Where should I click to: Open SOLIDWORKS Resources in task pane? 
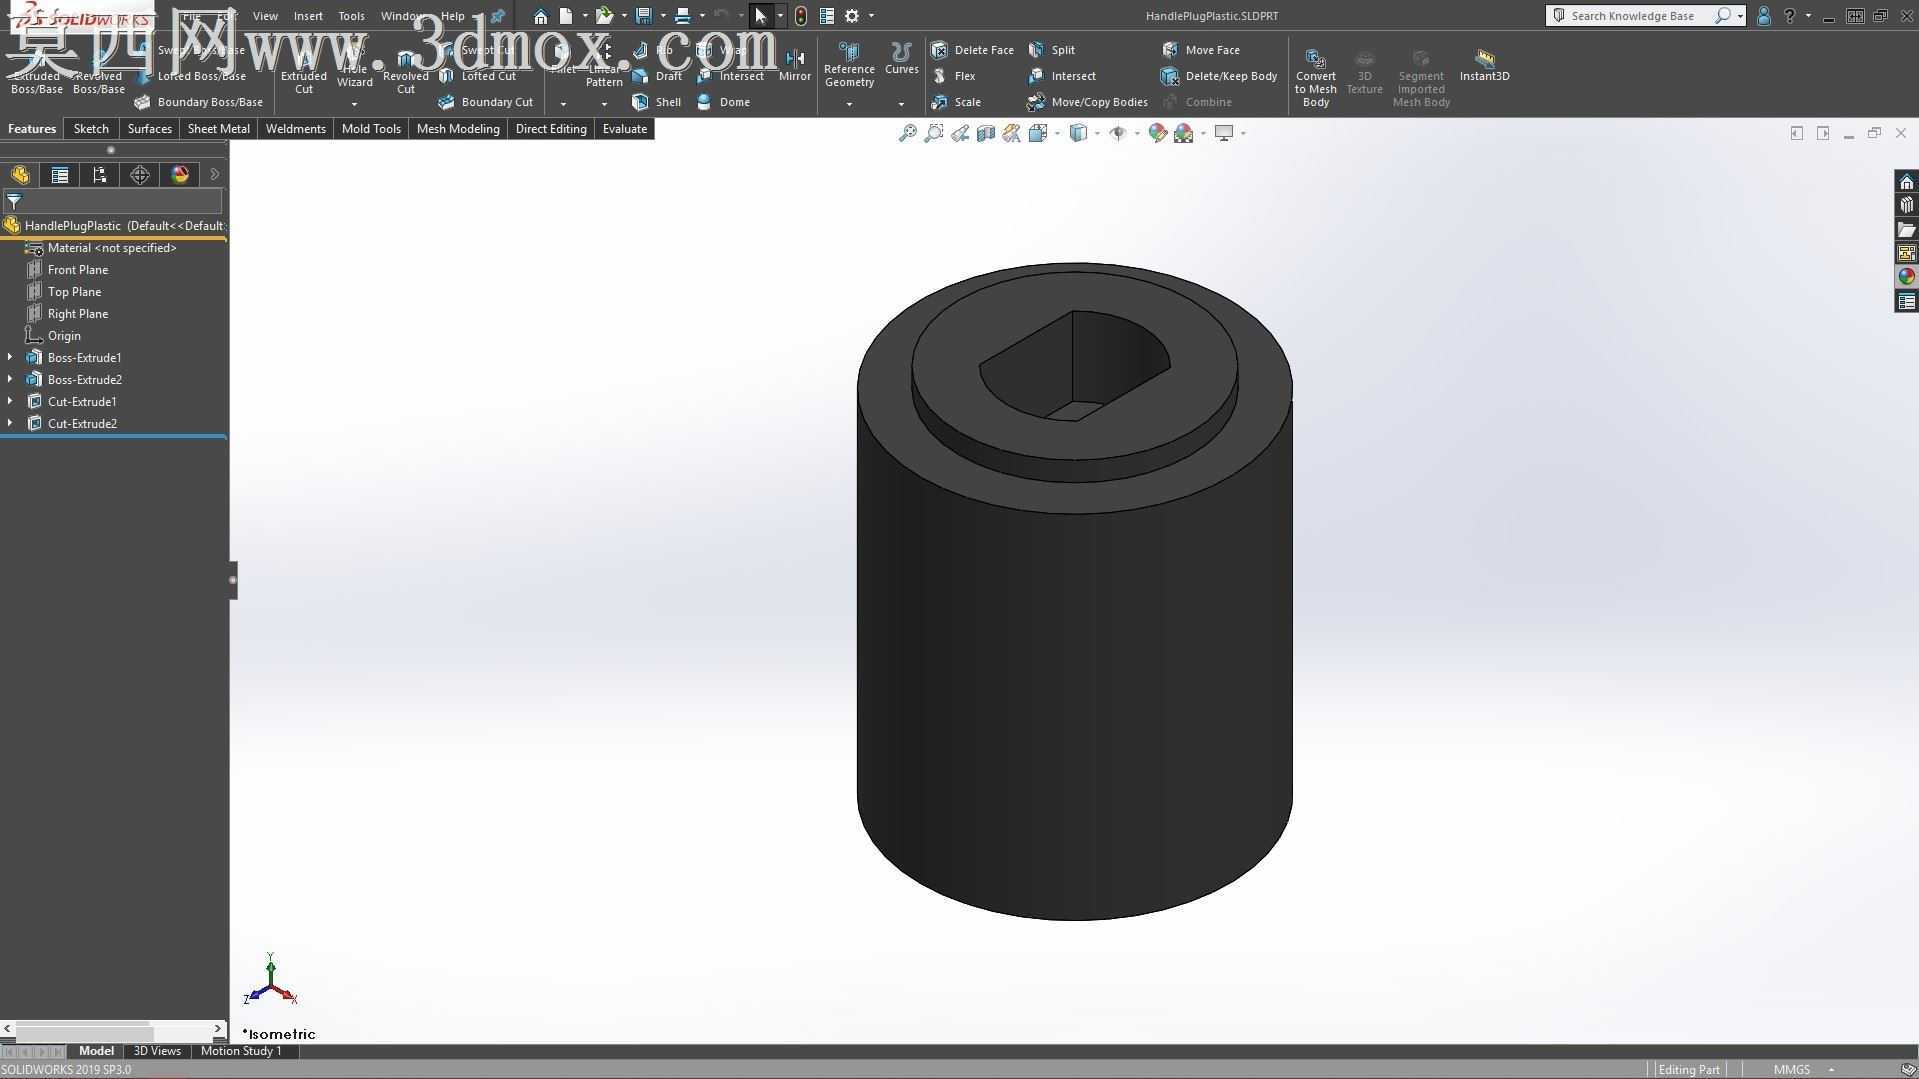point(1907,181)
